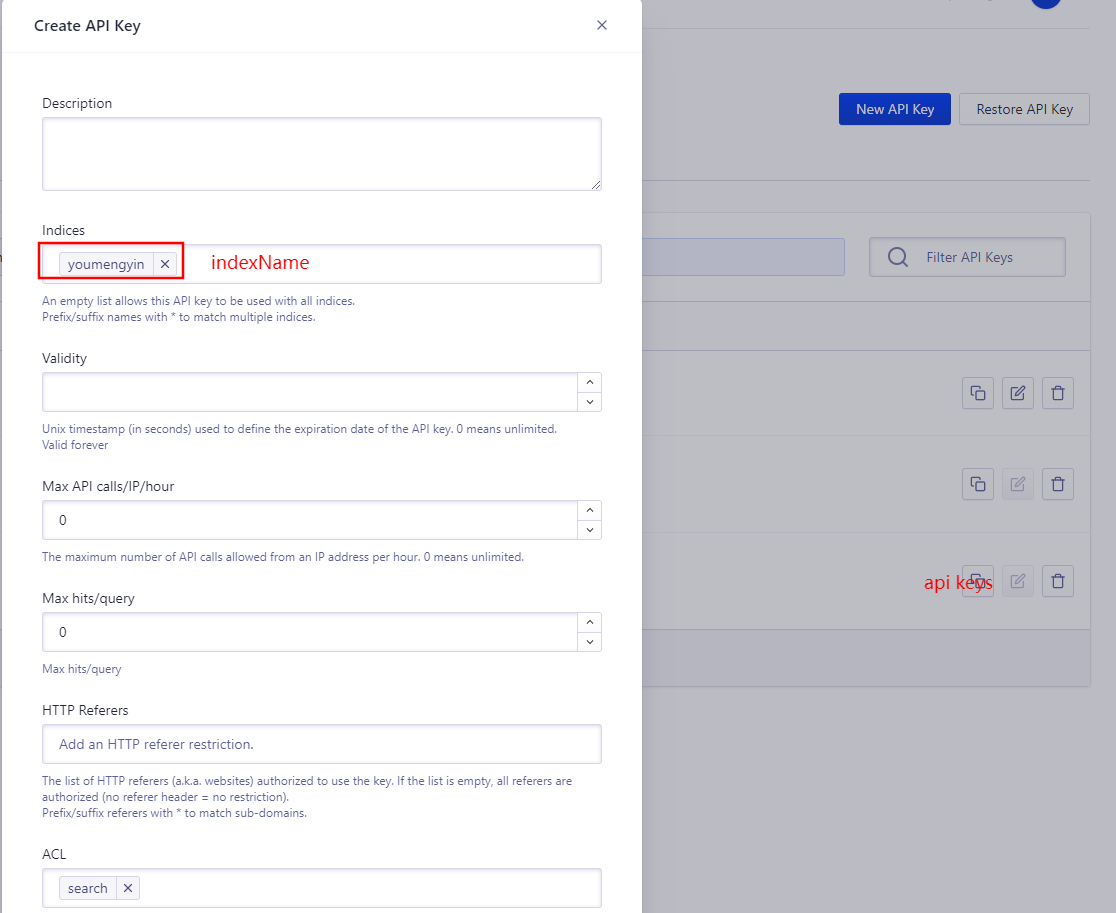Increment Max API calls/IP/hour stepper
The height and width of the screenshot is (913, 1116).
click(589, 510)
